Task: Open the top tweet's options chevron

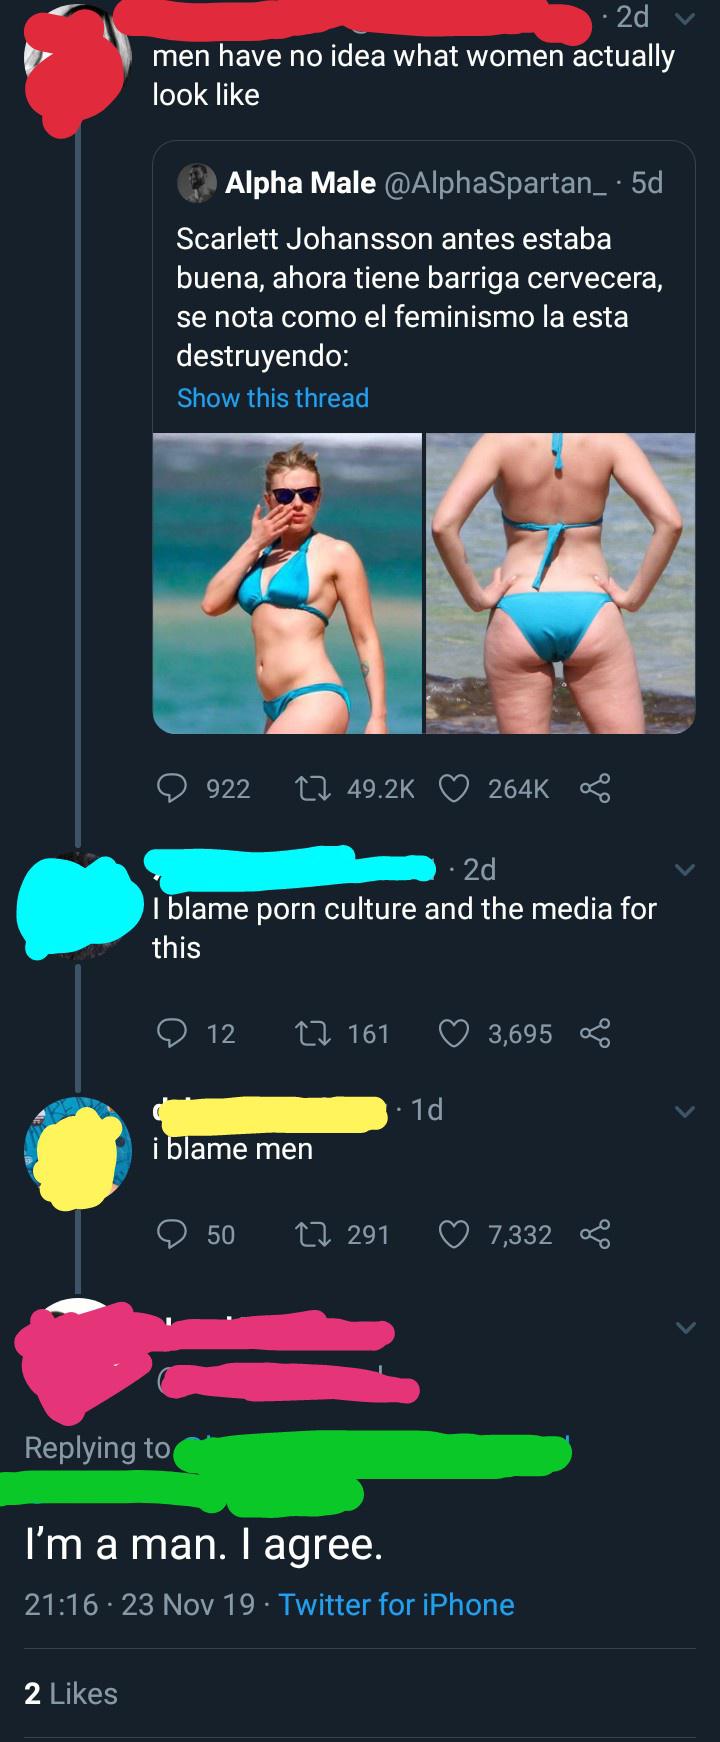Action: point(684,17)
